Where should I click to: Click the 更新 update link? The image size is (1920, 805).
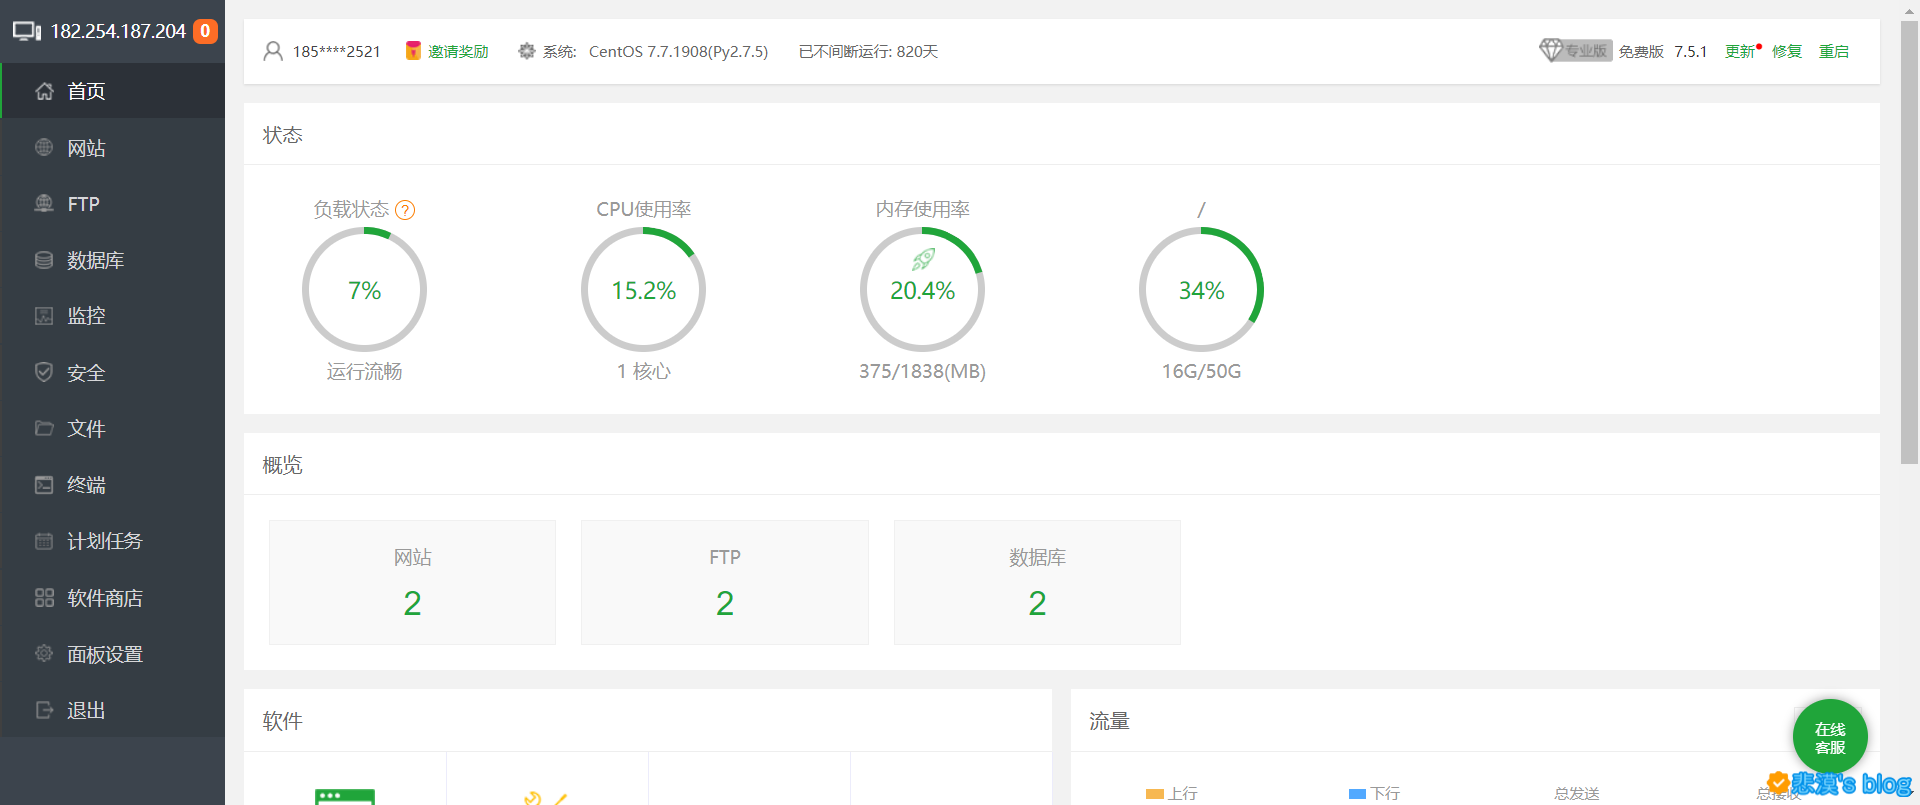pyautogui.click(x=1740, y=51)
